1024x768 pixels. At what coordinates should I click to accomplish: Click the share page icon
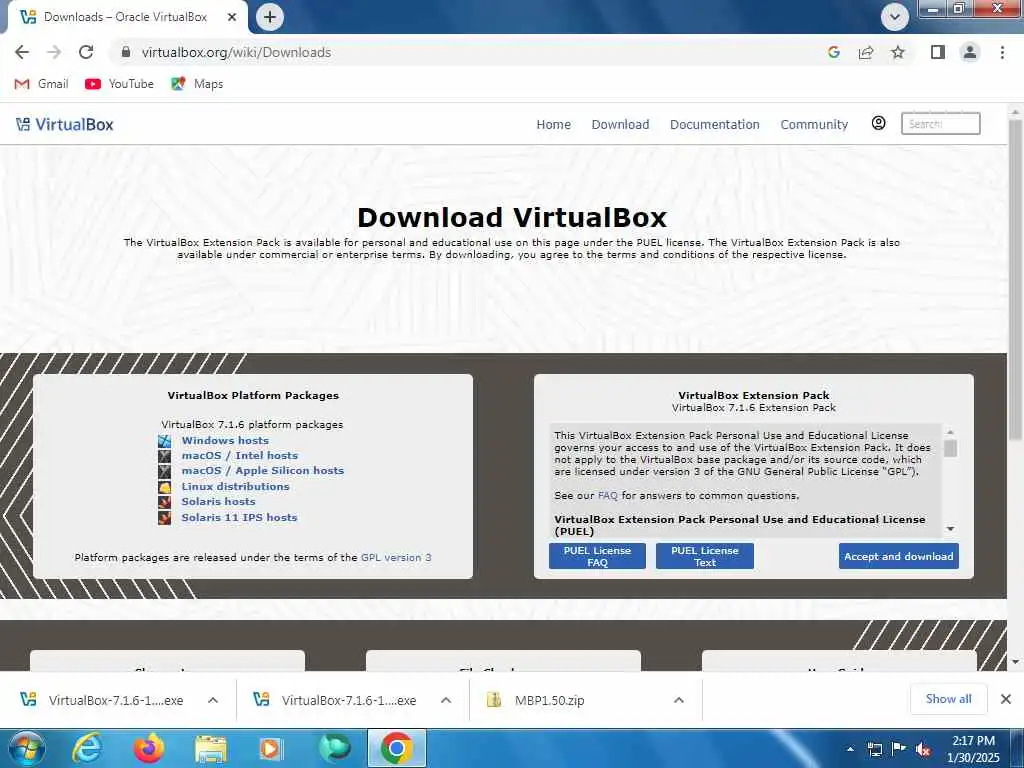tap(866, 52)
